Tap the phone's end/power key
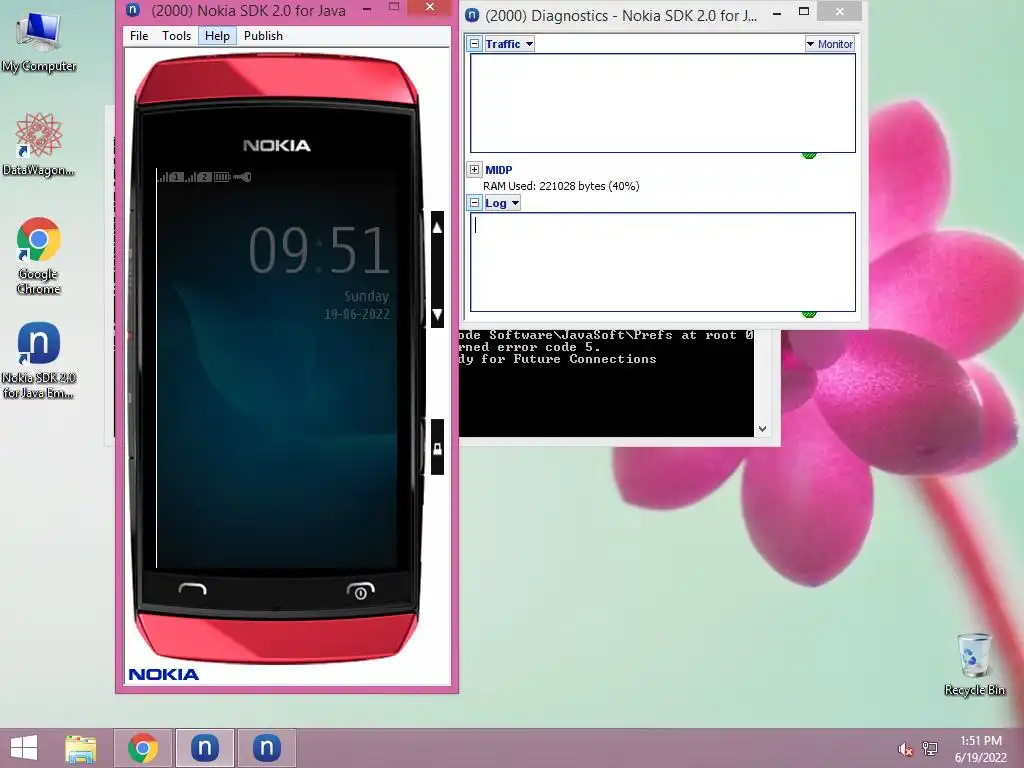Viewport: 1024px width, 768px height. (360, 590)
